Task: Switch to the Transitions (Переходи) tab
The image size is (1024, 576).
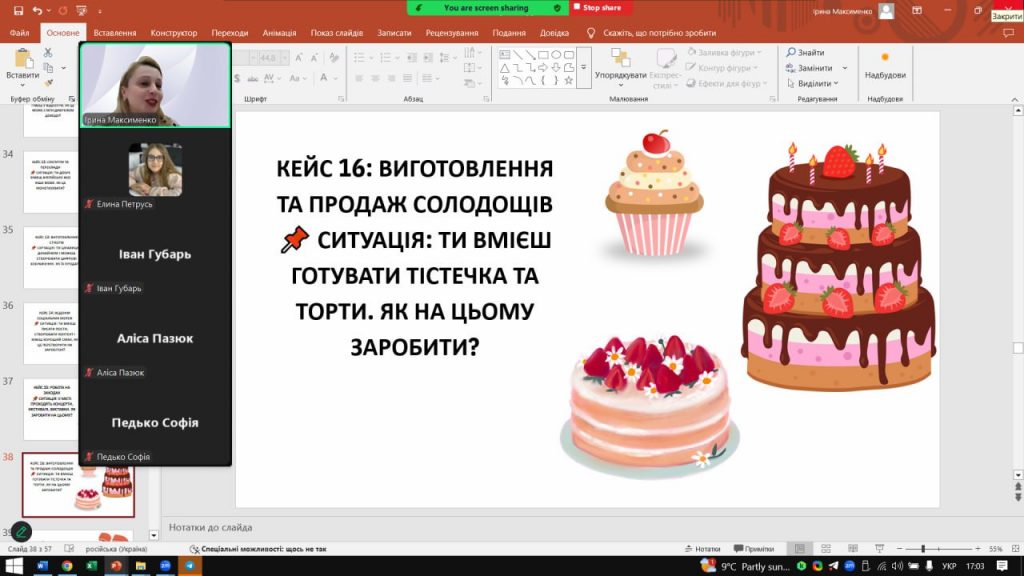Action: click(x=230, y=32)
